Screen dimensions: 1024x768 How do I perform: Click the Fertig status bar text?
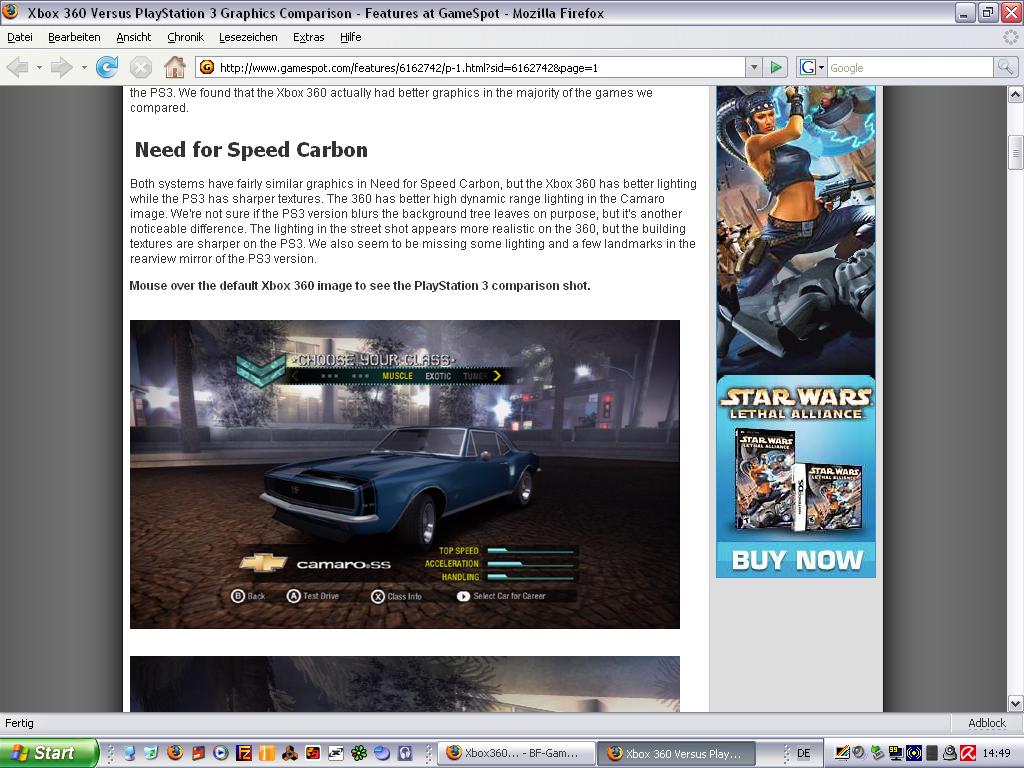click(20, 723)
